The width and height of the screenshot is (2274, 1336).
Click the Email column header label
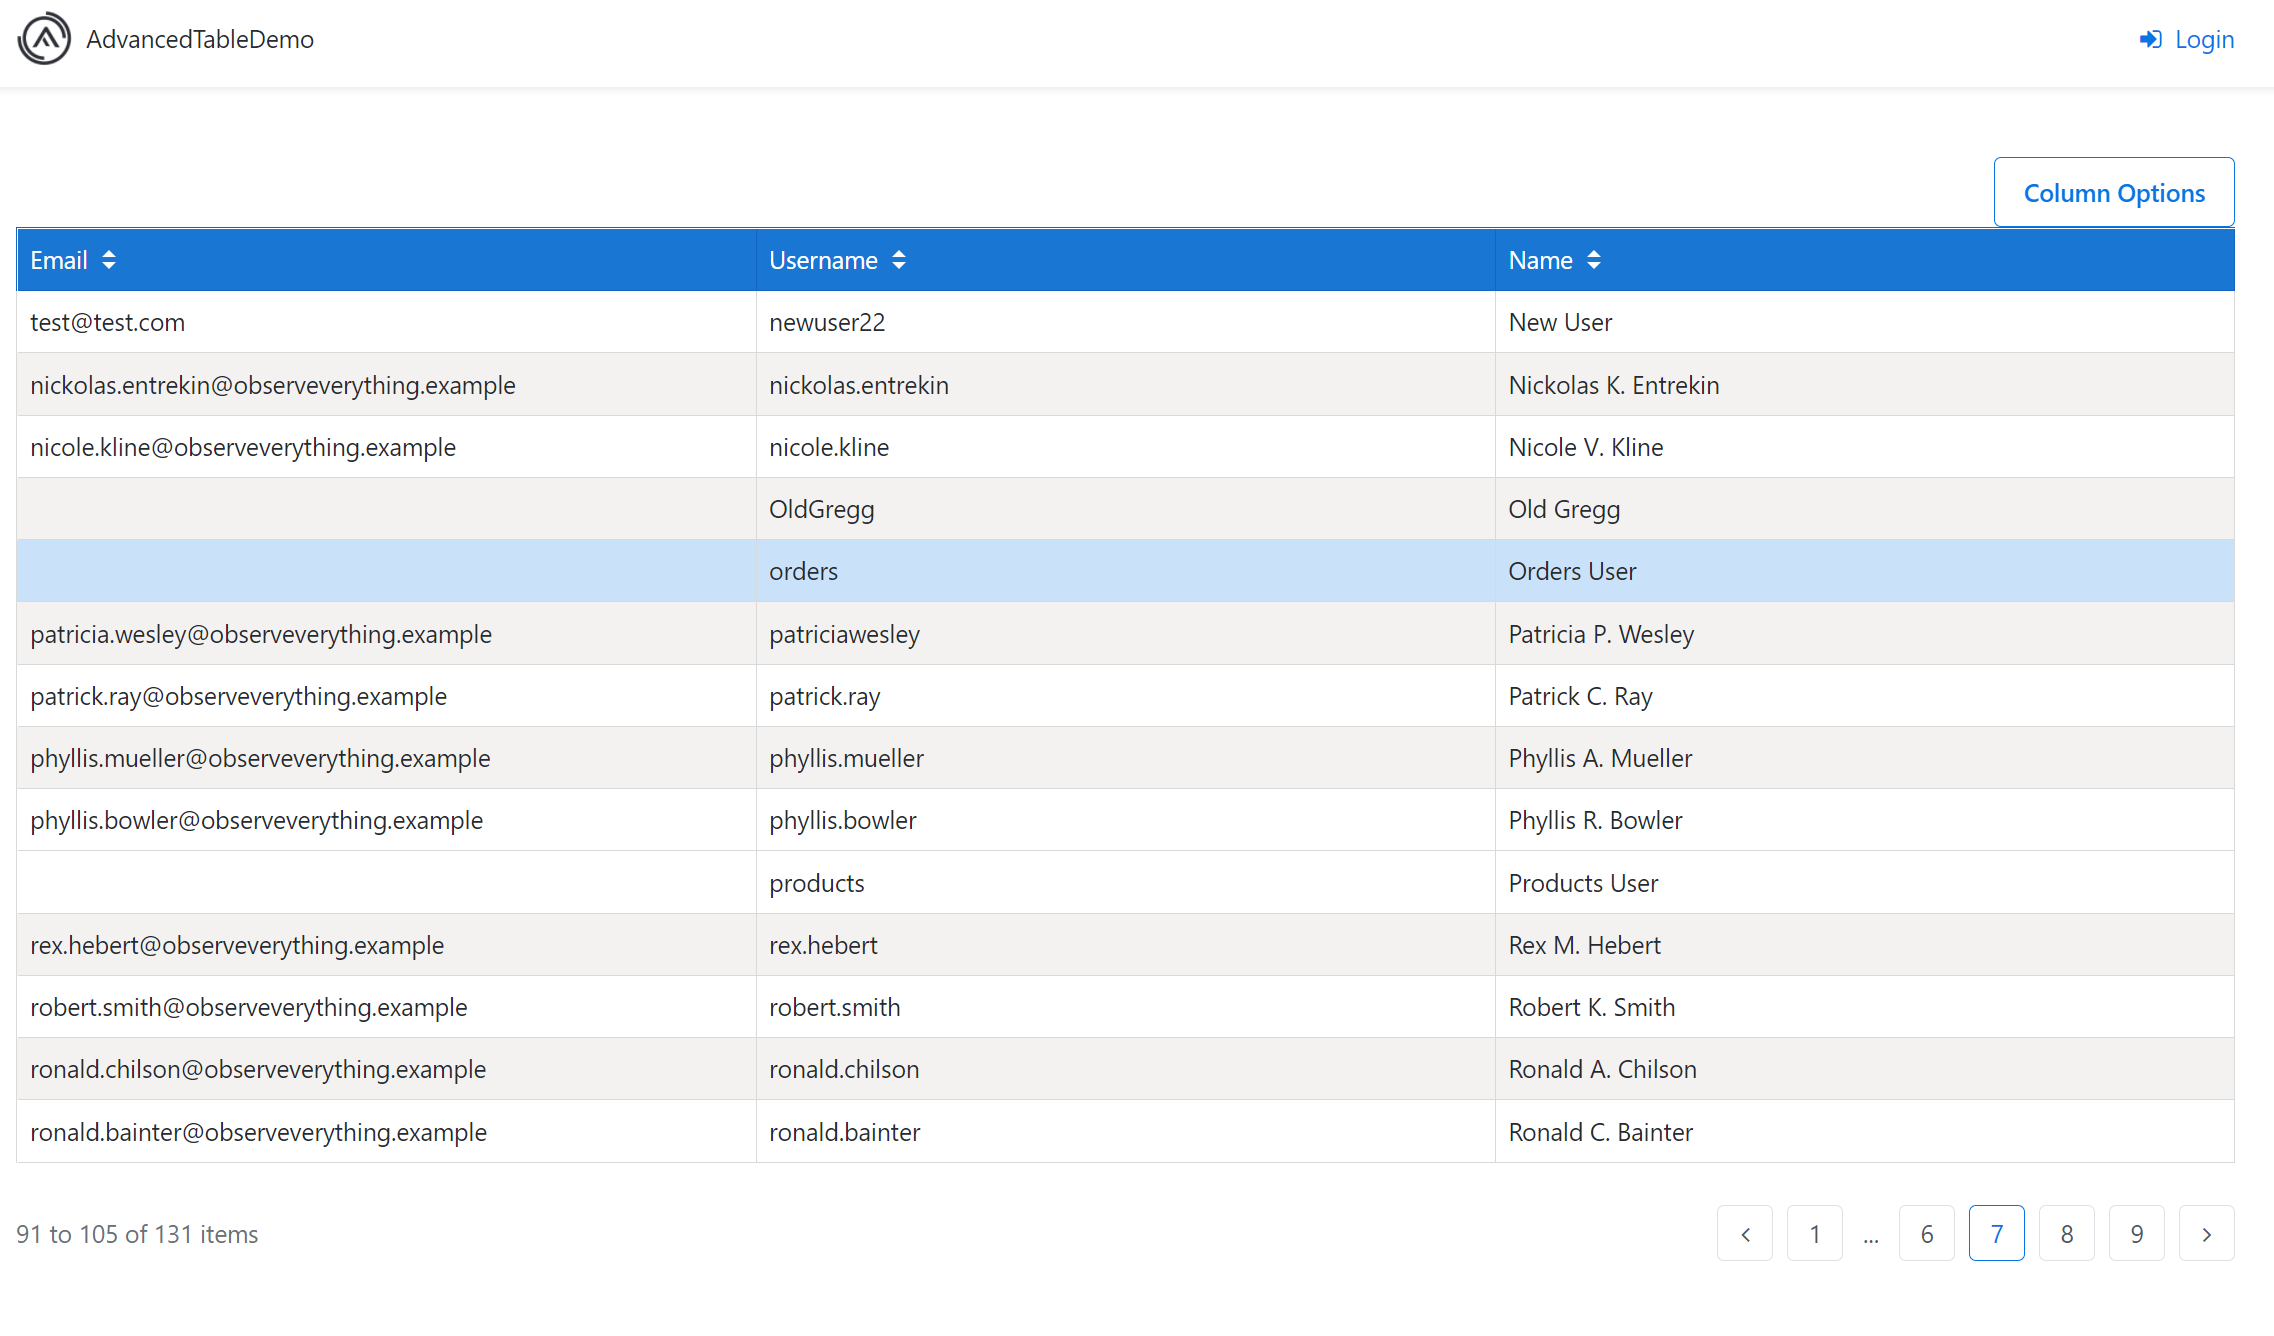point(59,260)
